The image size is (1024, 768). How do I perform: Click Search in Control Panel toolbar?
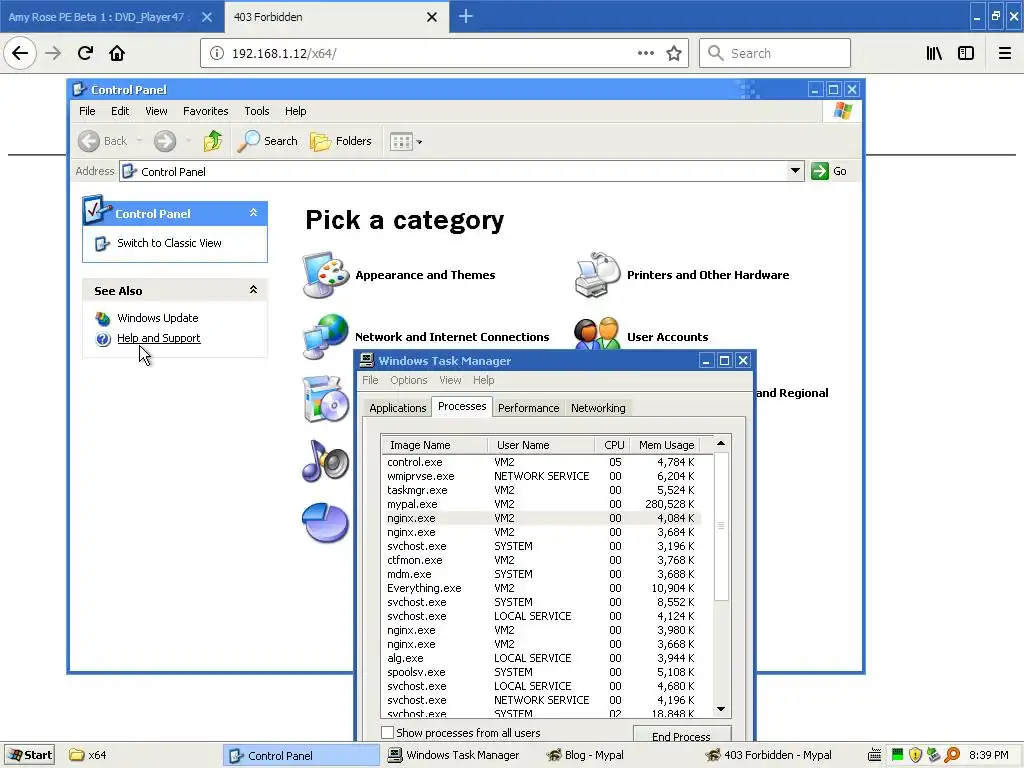(267, 141)
